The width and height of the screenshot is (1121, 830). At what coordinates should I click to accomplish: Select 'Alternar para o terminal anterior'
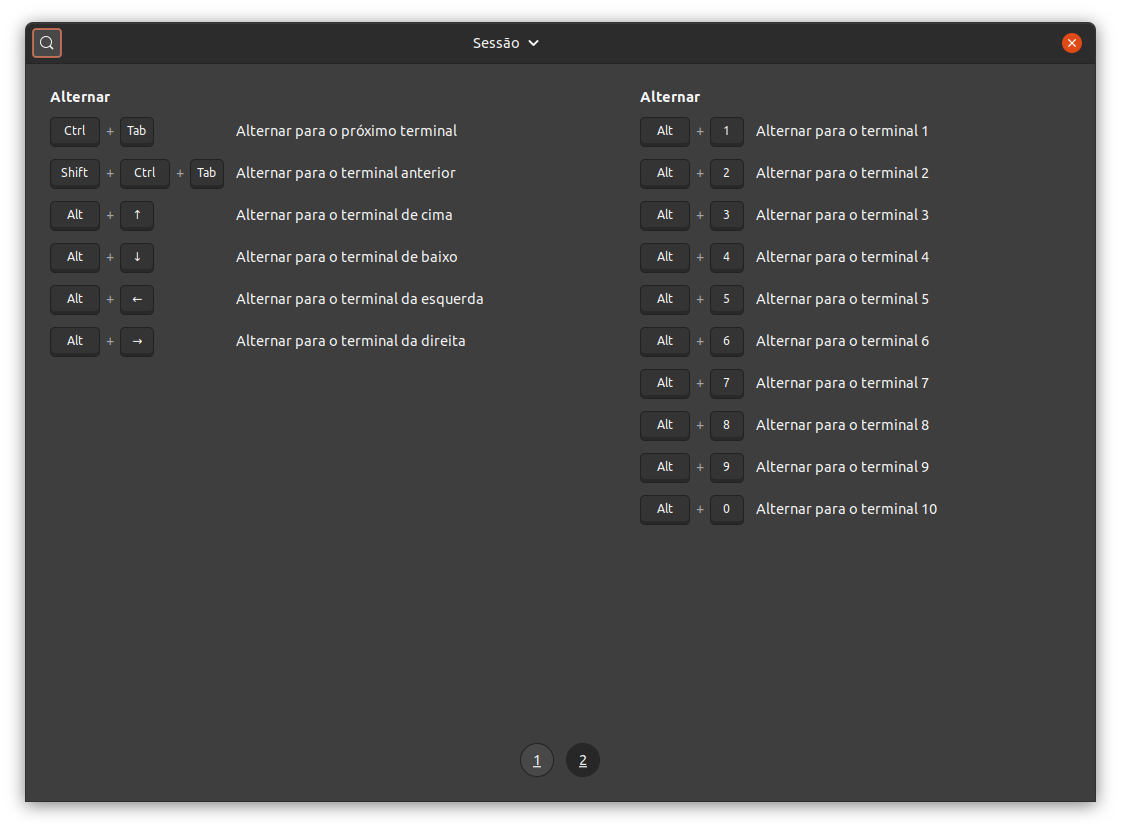[x=345, y=173]
